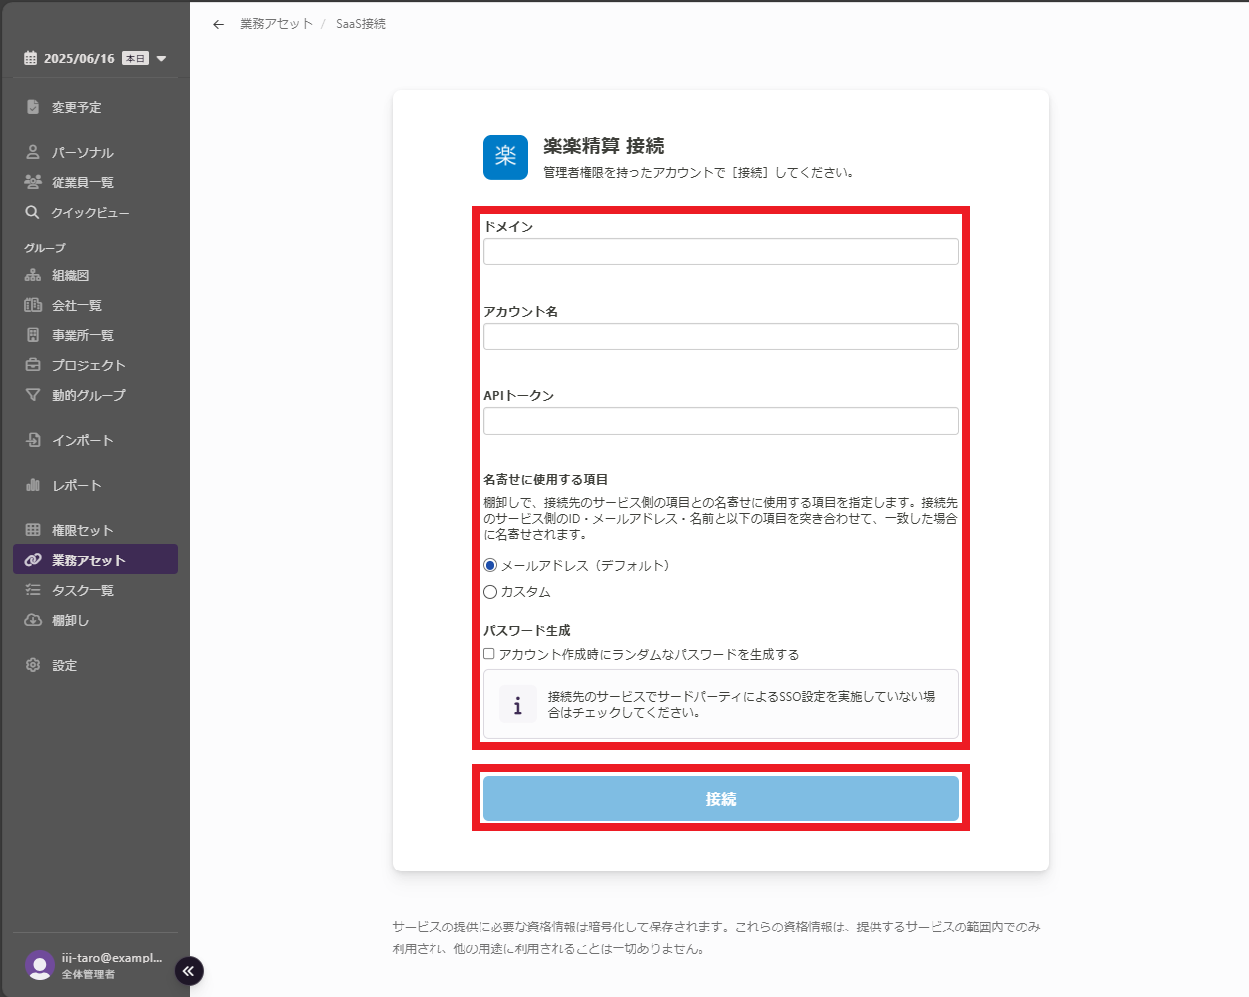Click the 設定 gear icon
Viewport: 1249px width, 997px height.
[33, 665]
